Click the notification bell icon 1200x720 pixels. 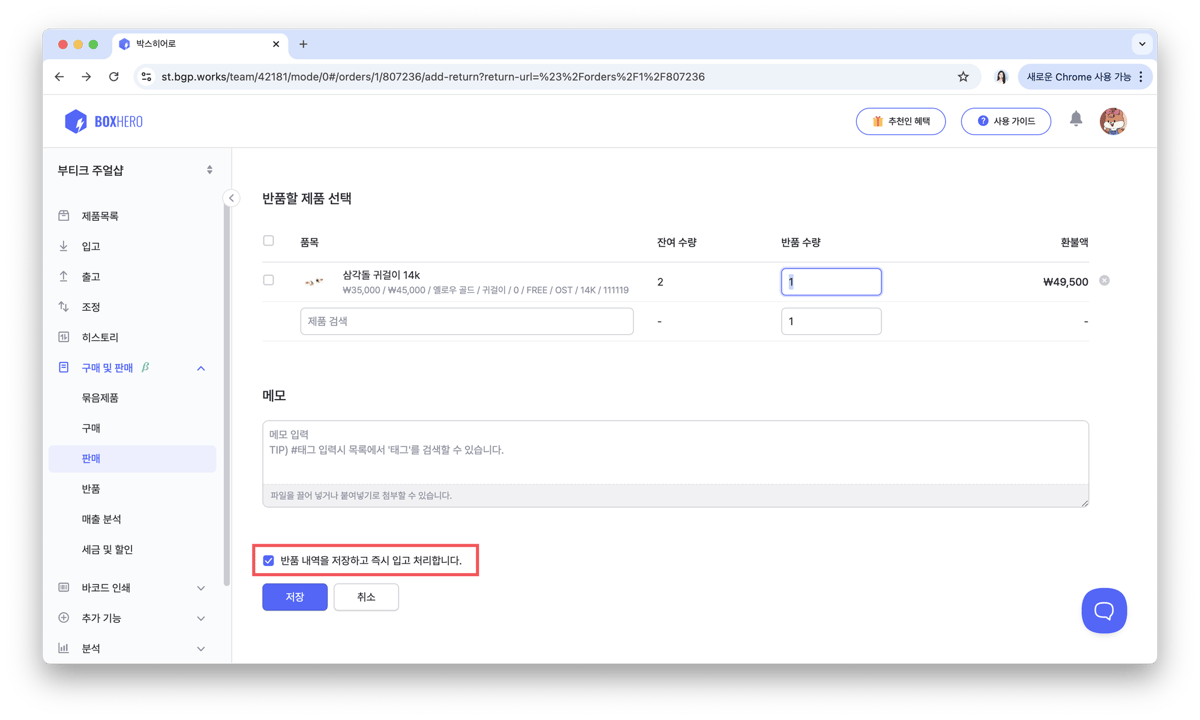tap(1076, 119)
